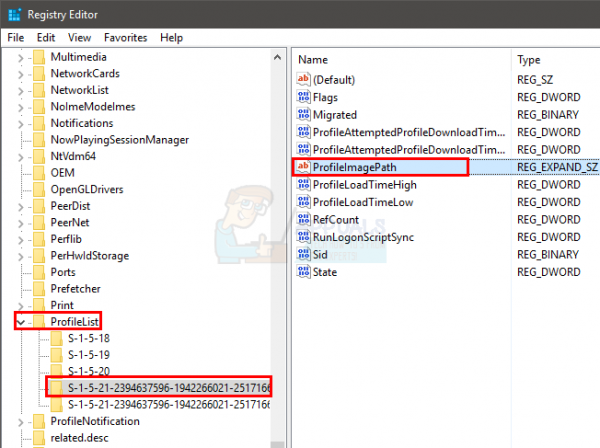The height and width of the screenshot is (448, 600).
Task: Click the ProfileLoadTimeHigh value icon
Action: tap(303, 184)
